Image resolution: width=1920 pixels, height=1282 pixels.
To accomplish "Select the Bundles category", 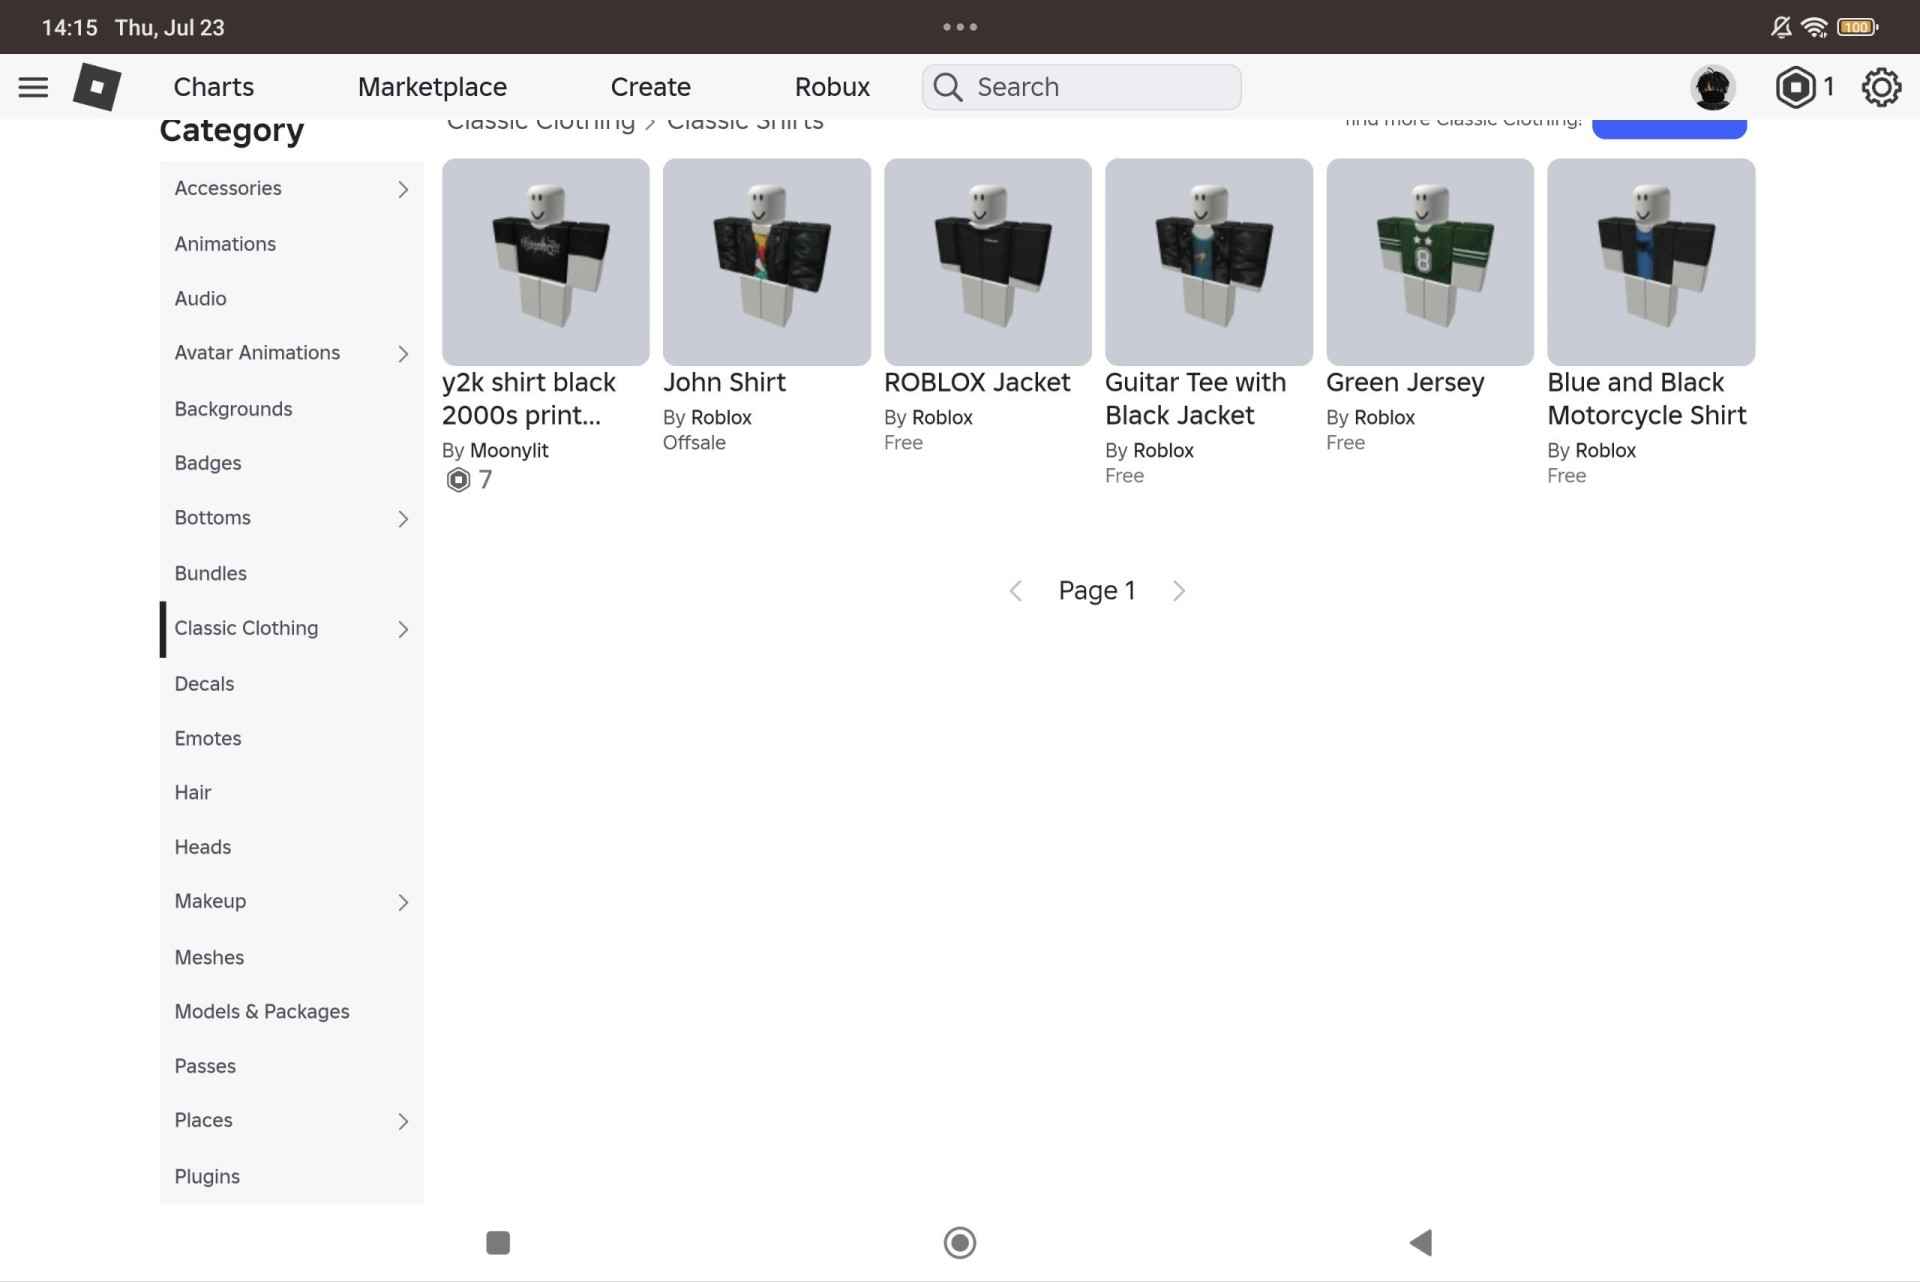I will [x=292, y=573].
